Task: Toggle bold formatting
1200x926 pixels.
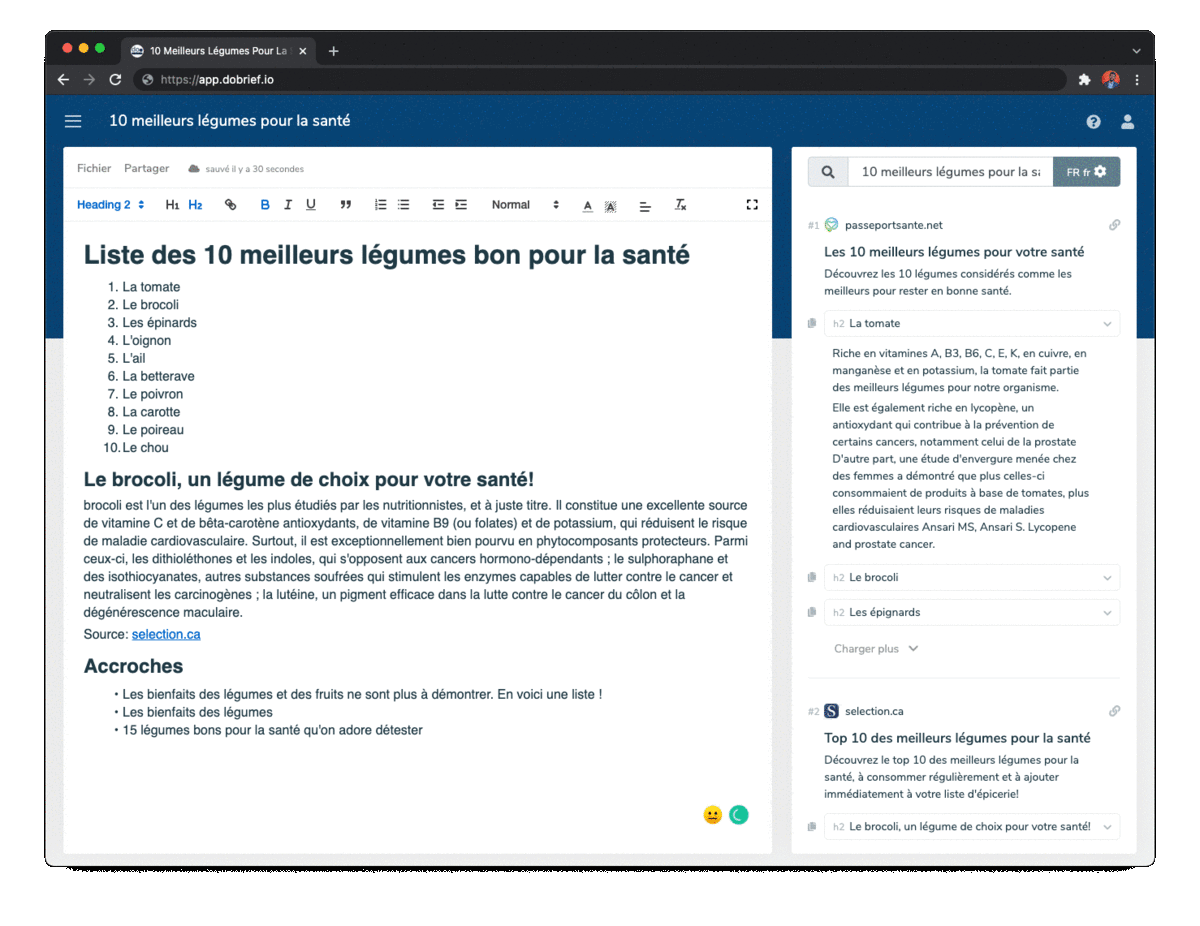Action: pos(265,205)
